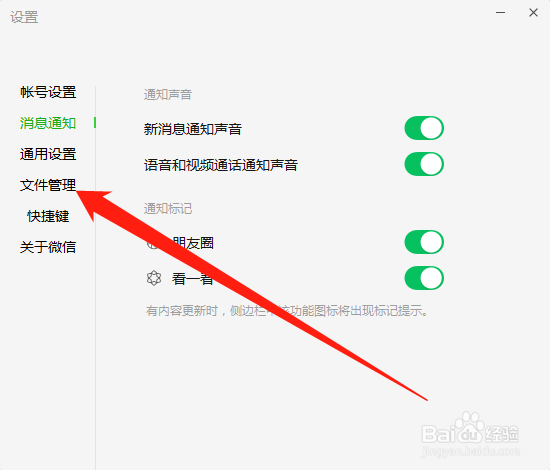
Task: Click the 新消息通知声音 label text
Action: click(x=193, y=129)
